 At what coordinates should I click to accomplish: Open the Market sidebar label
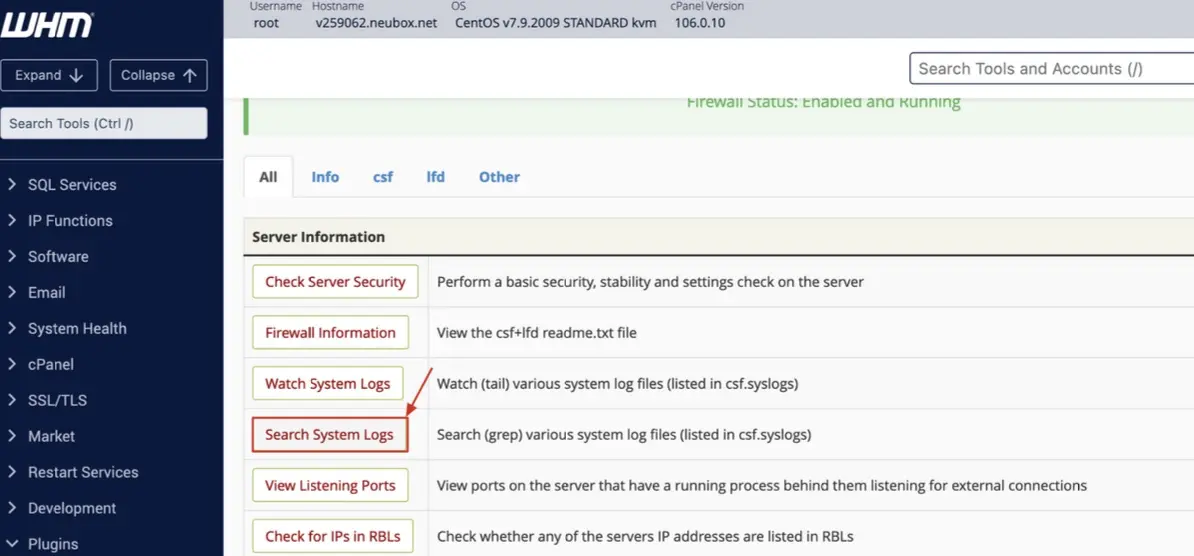pos(52,436)
